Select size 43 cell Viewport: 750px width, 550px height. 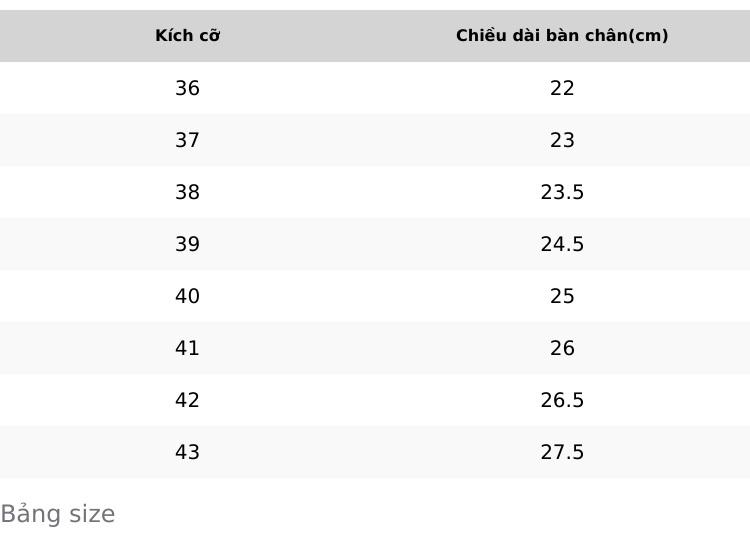188,452
